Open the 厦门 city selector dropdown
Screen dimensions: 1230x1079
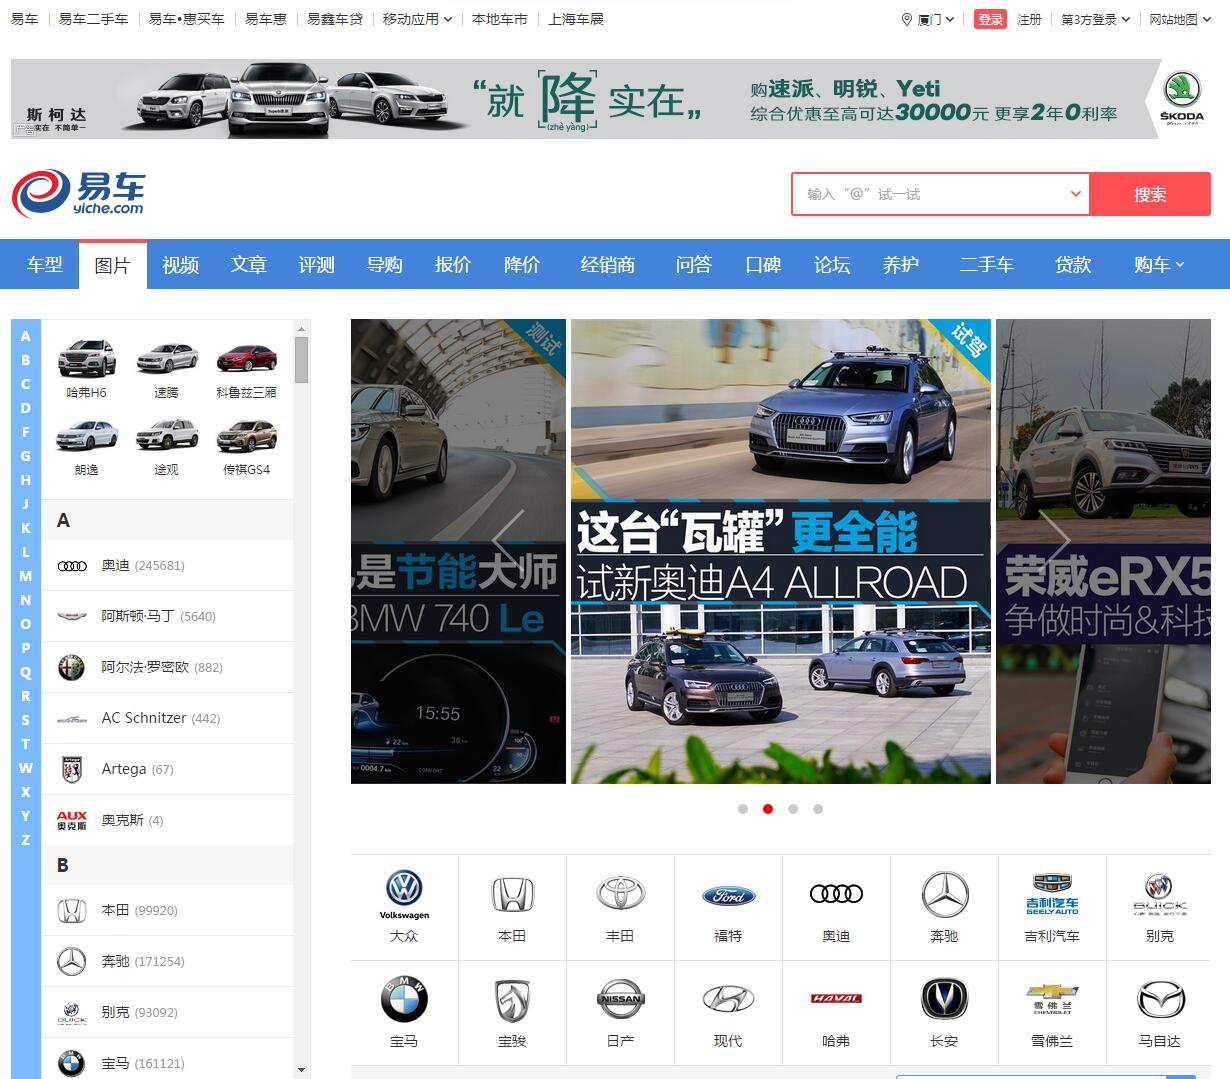(x=928, y=19)
